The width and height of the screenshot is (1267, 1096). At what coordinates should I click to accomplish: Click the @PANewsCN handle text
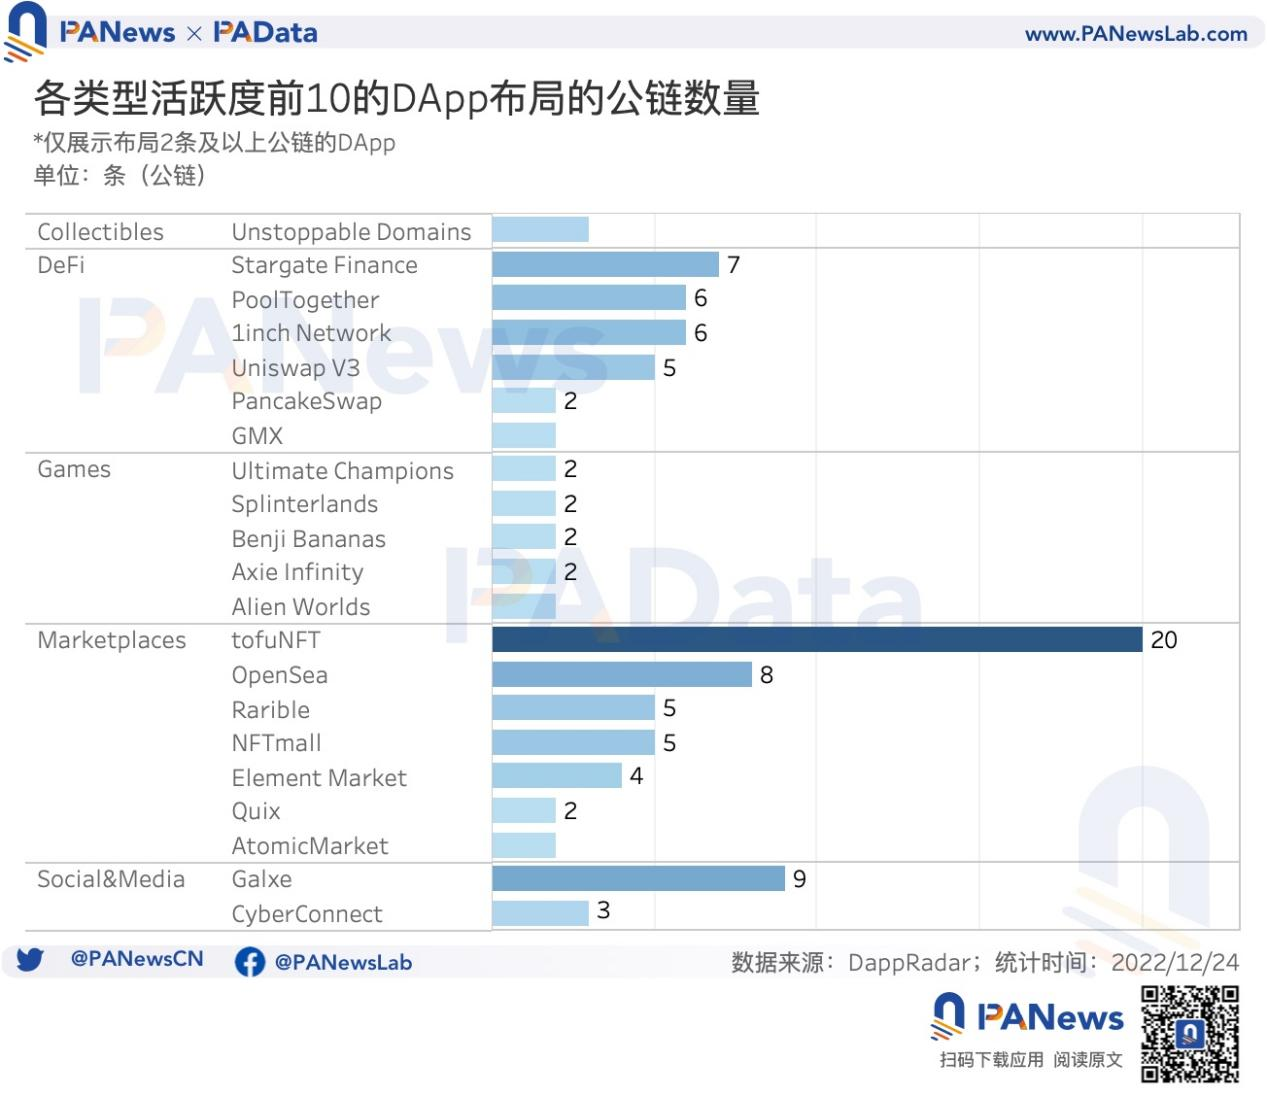(x=137, y=960)
